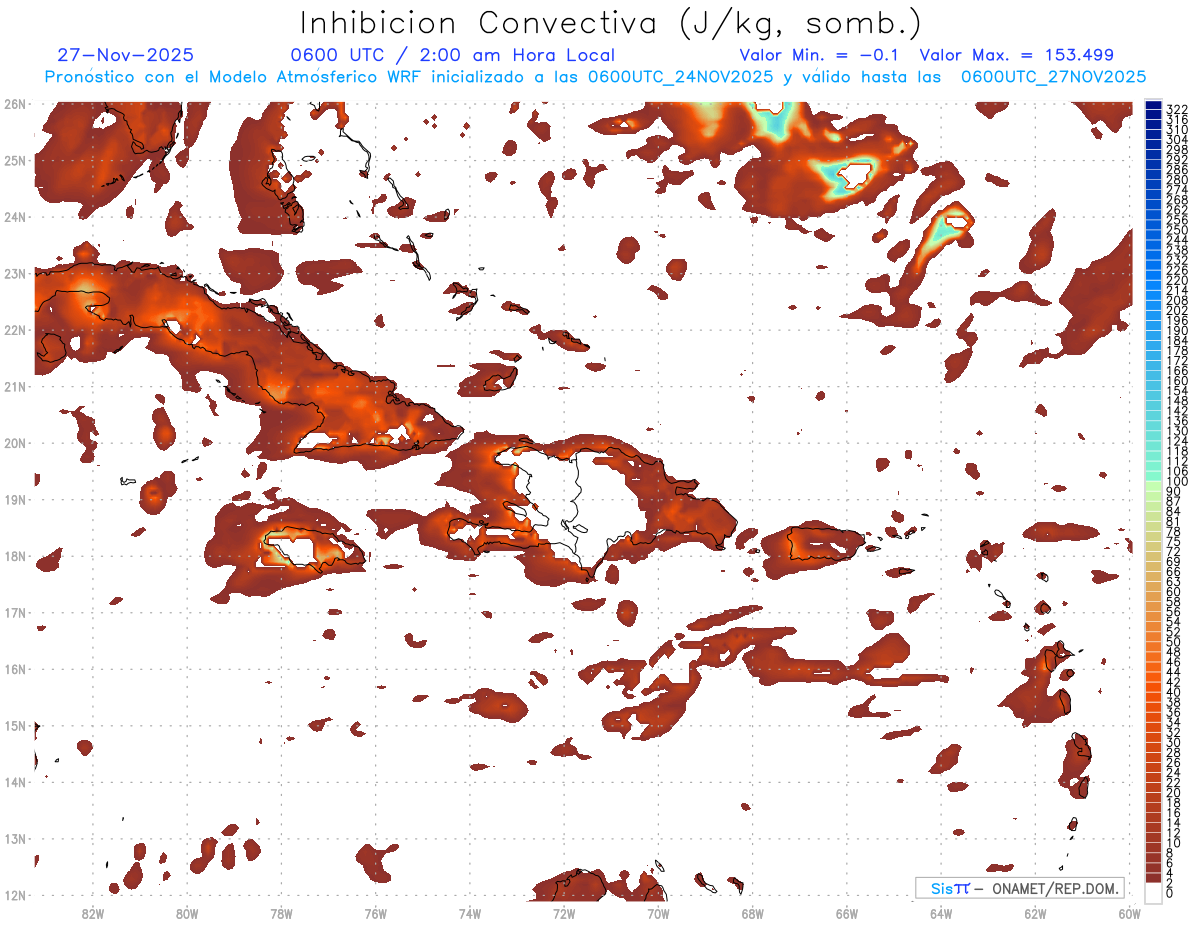This screenshot has height=927, width=1200.
Task: Click the colorbar value '160'
Action: (1177, 381)
